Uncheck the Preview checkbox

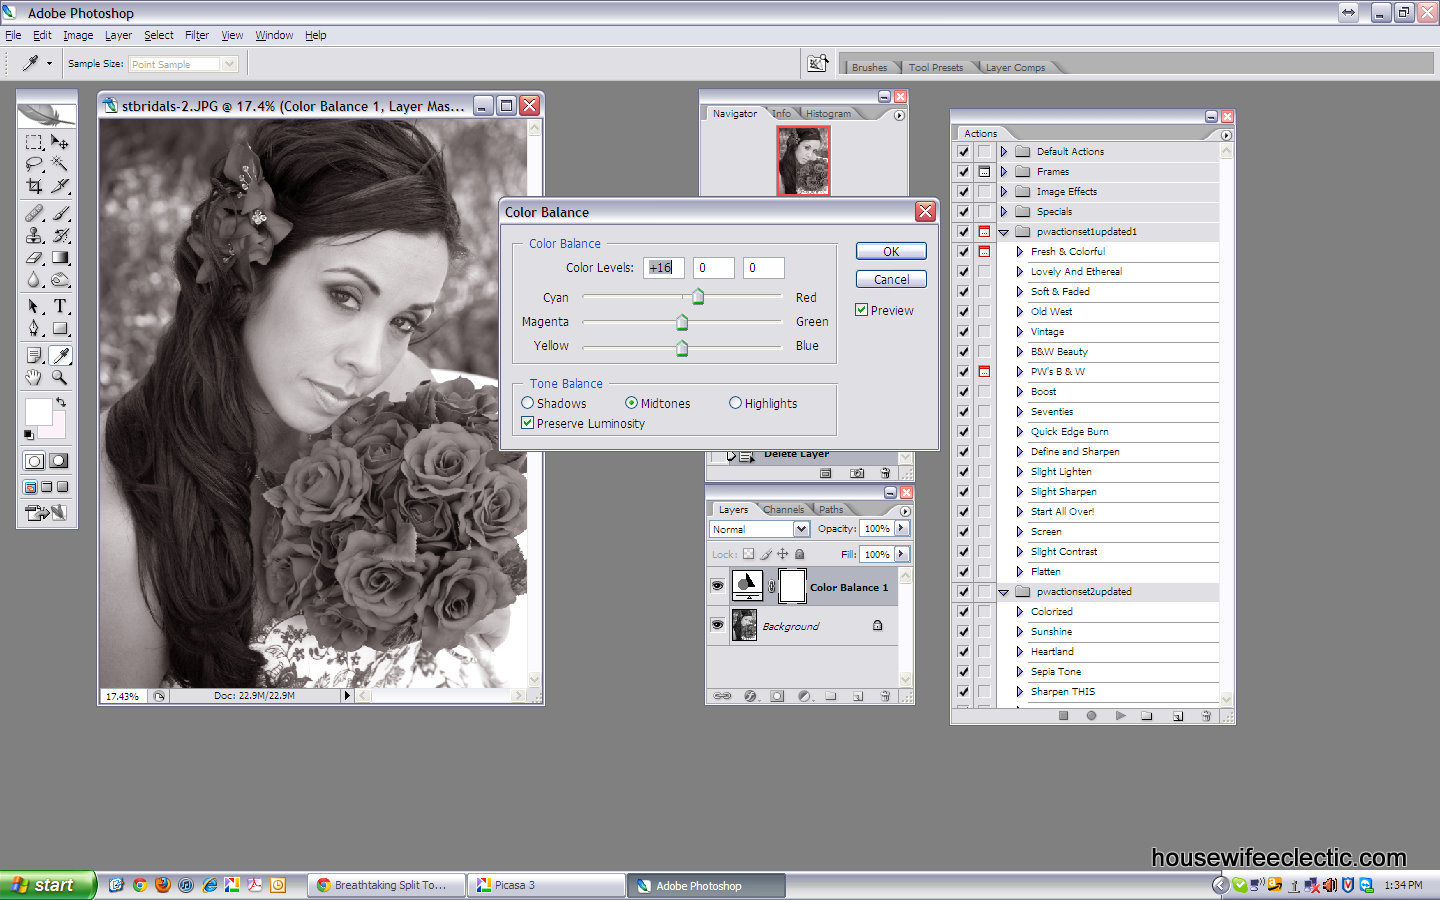click(x=861, y=310)
